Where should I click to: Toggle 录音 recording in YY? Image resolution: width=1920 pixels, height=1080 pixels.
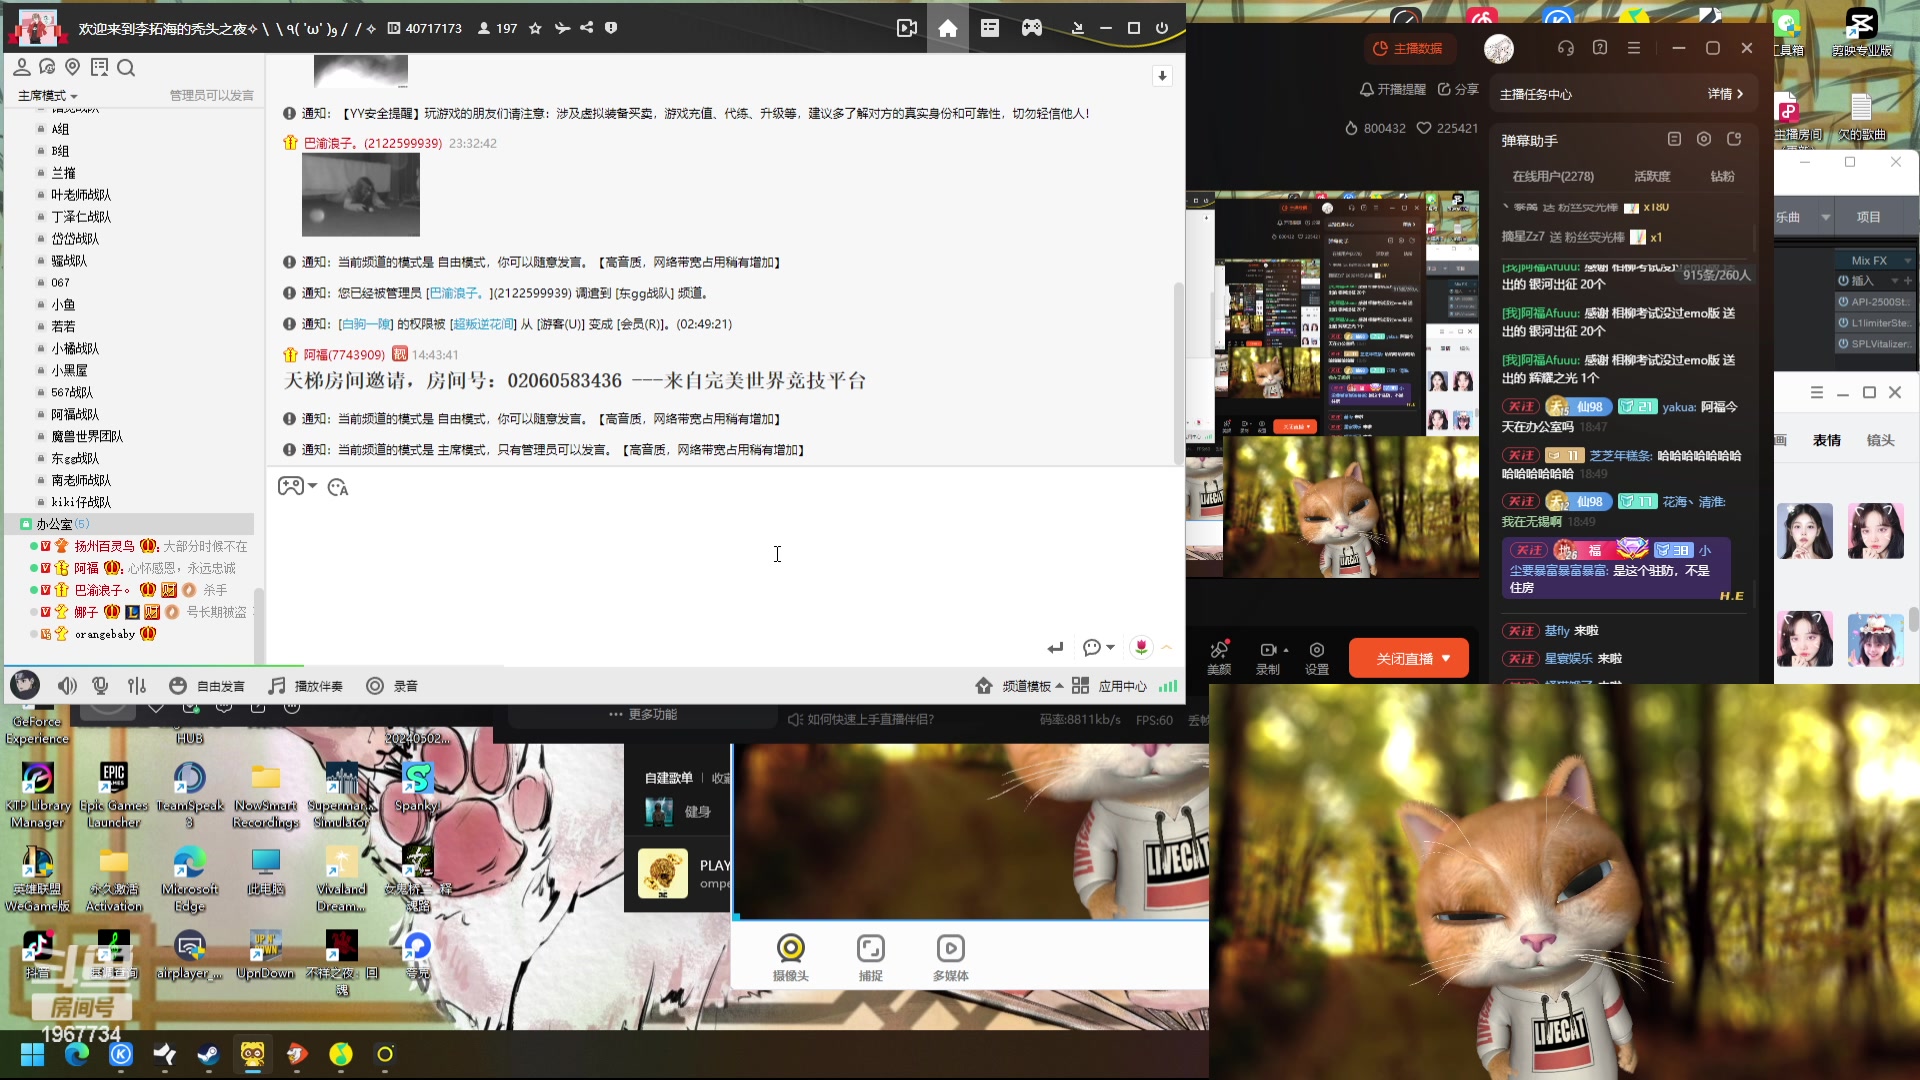click(392, 686)
